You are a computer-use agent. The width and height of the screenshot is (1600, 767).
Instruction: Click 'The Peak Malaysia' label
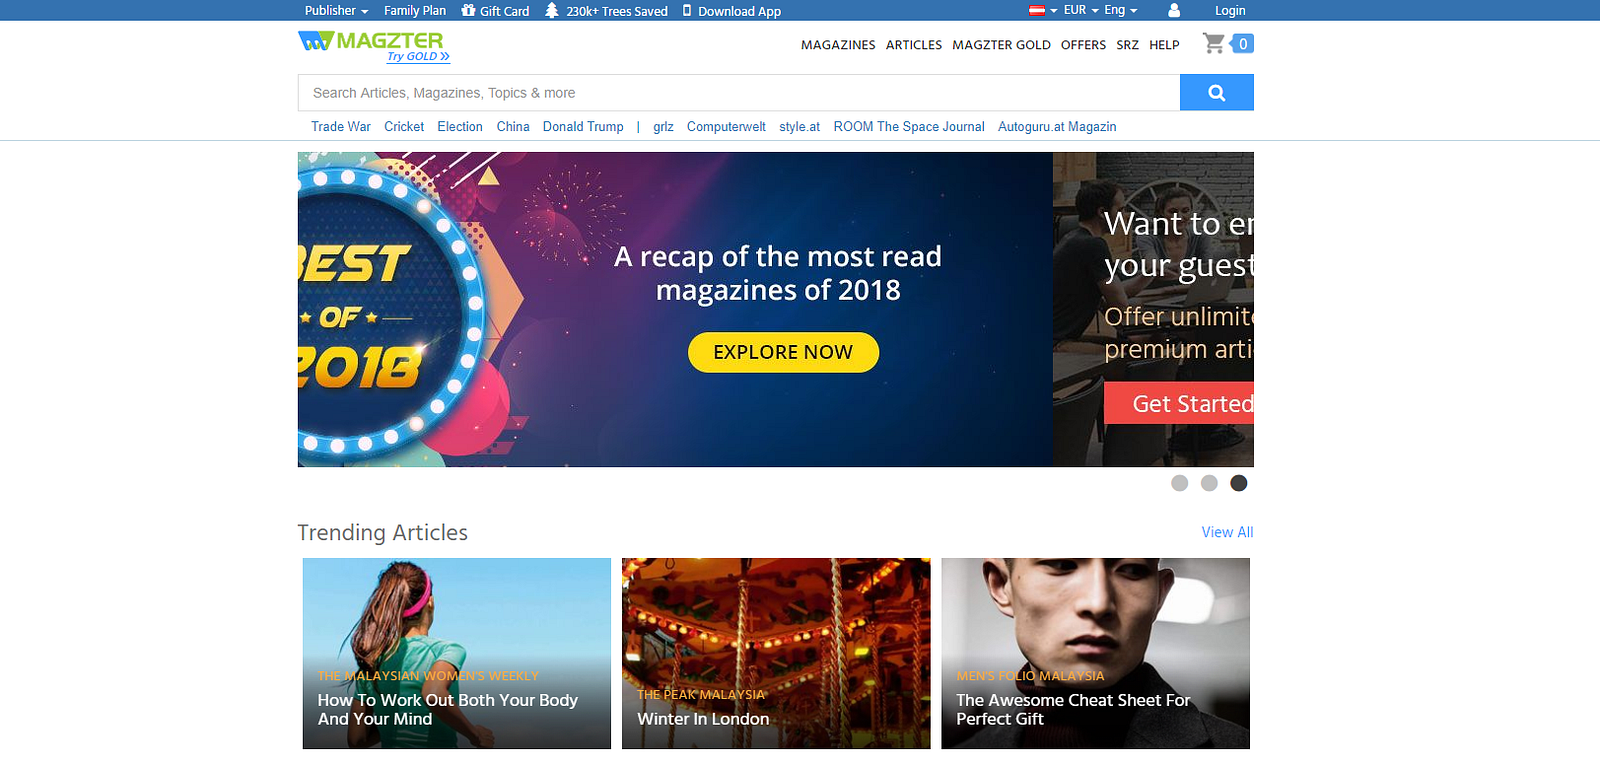click(x=701, y=694)
